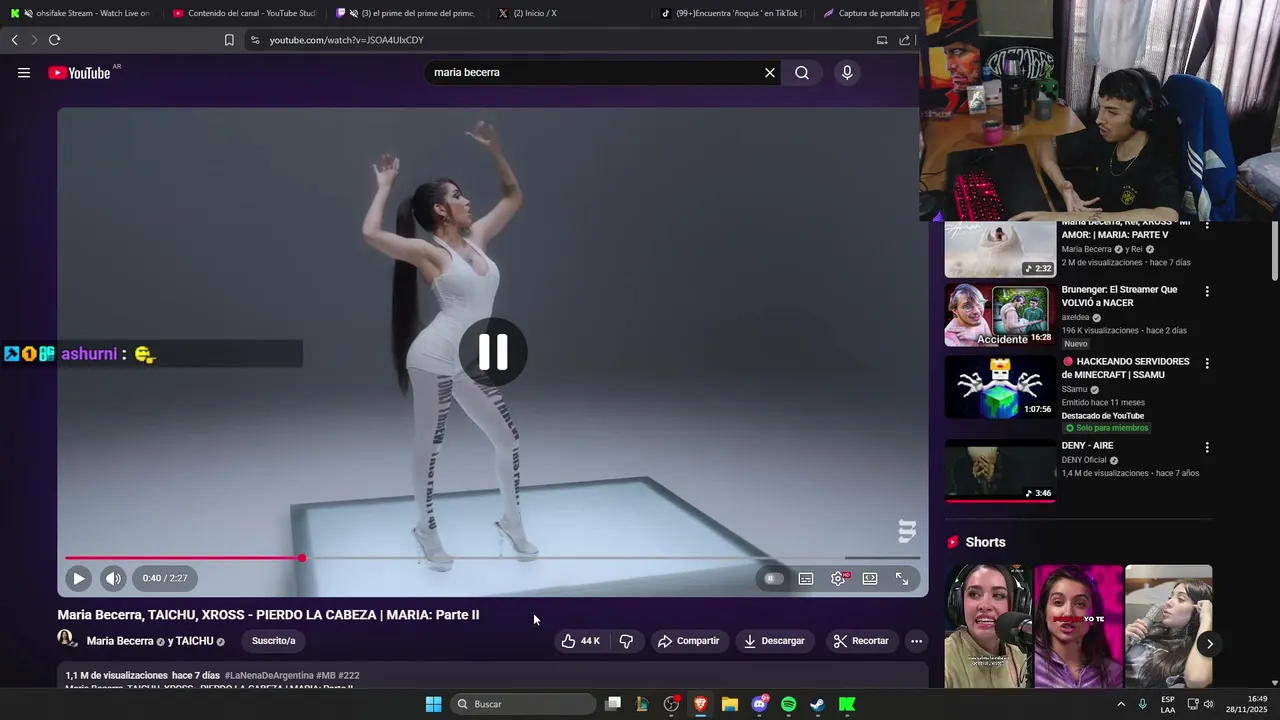Toggle the autoplay switch in the player

point(772,578)
